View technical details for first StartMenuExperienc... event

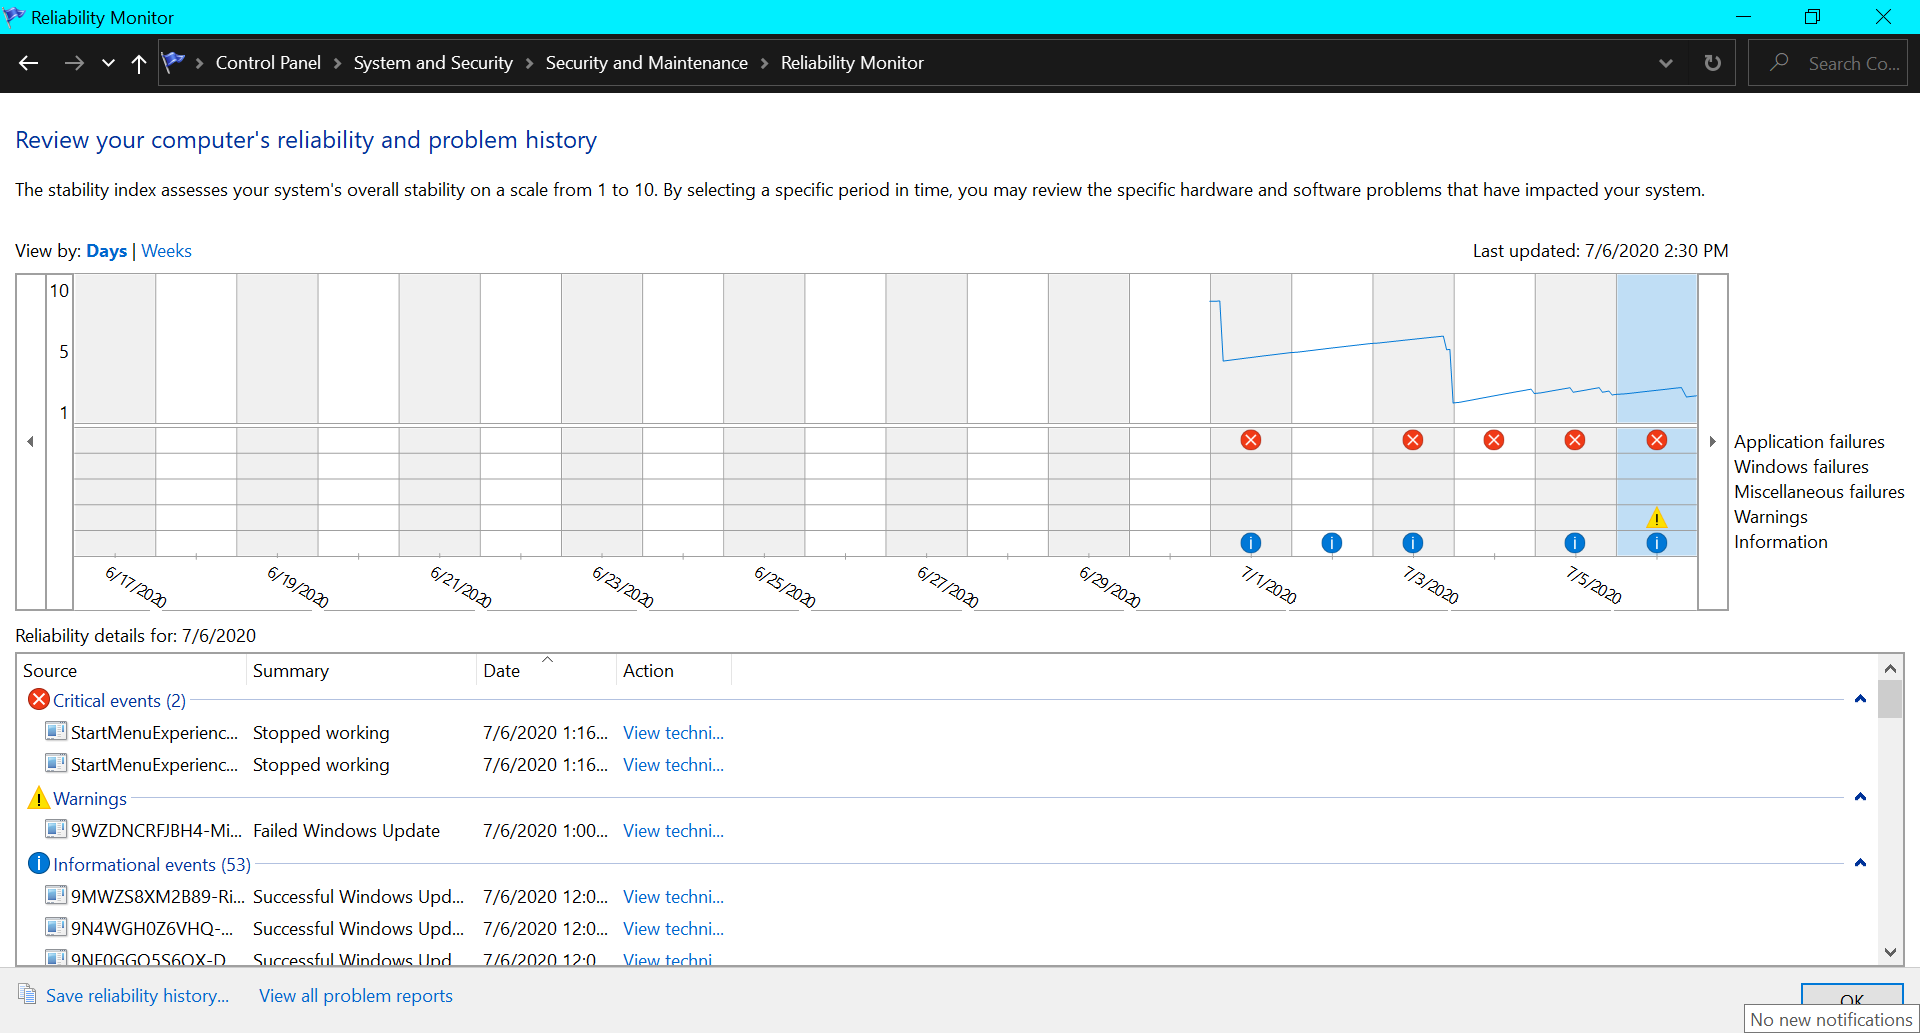(x=673, y=733)
